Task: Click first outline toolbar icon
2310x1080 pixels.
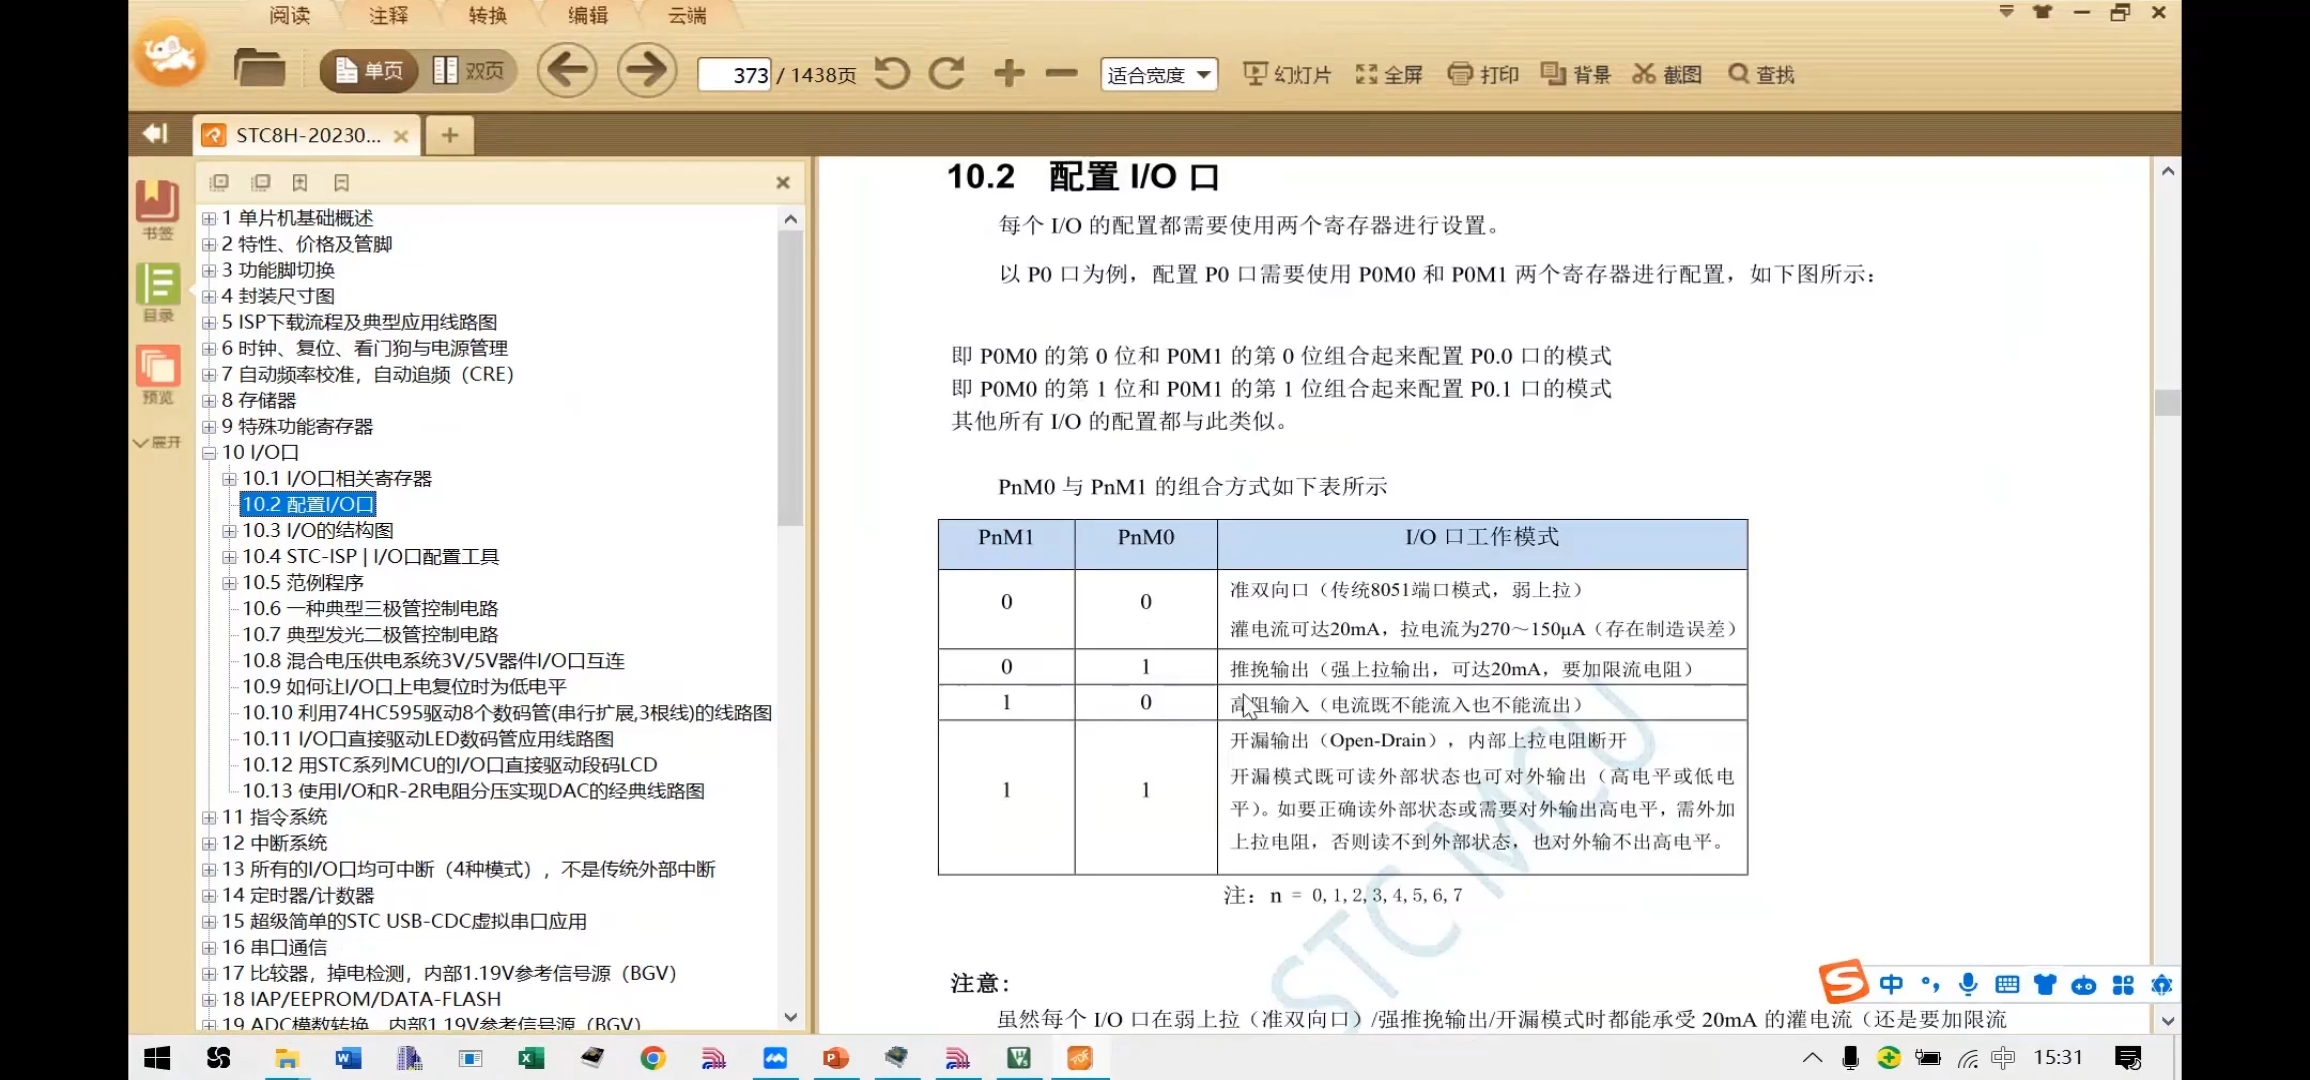Action: [219, 182]
